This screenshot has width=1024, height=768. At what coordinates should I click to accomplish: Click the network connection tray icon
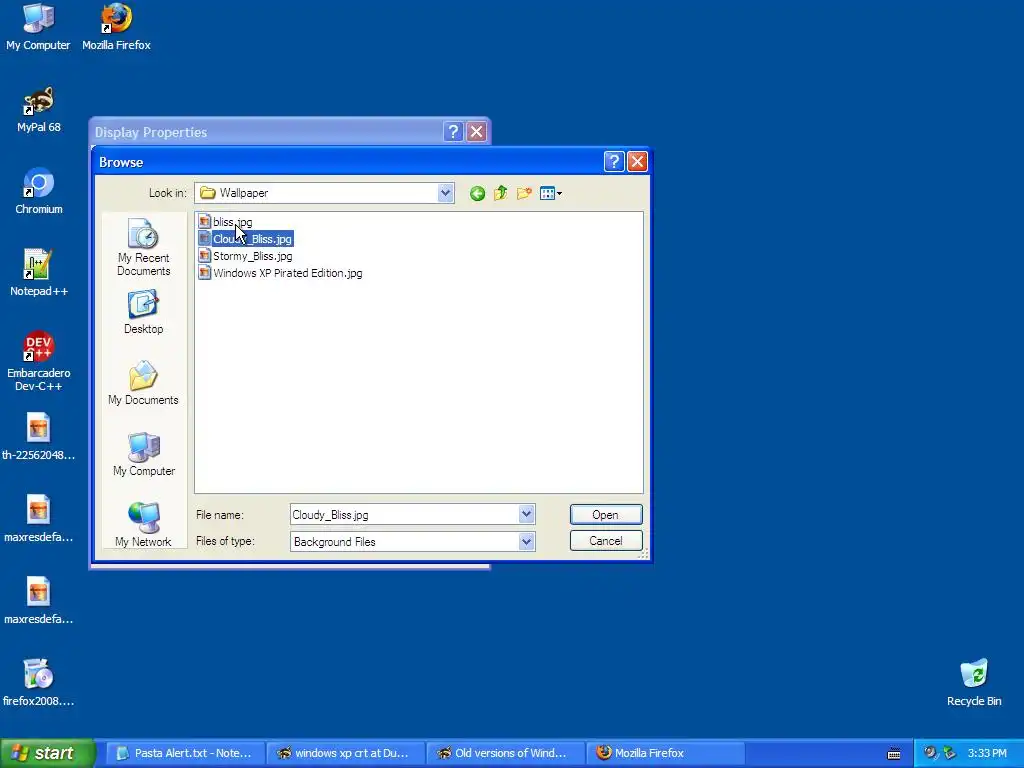click(950, 753)
